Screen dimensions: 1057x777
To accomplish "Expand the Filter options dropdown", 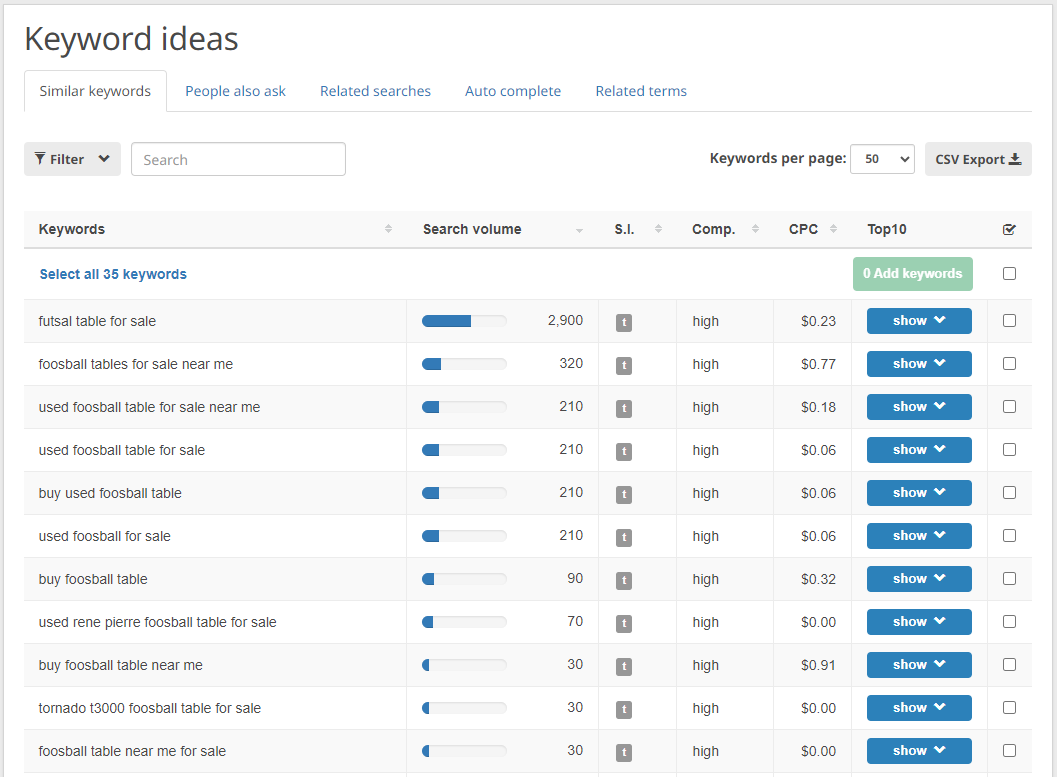I will coord(102,158).
